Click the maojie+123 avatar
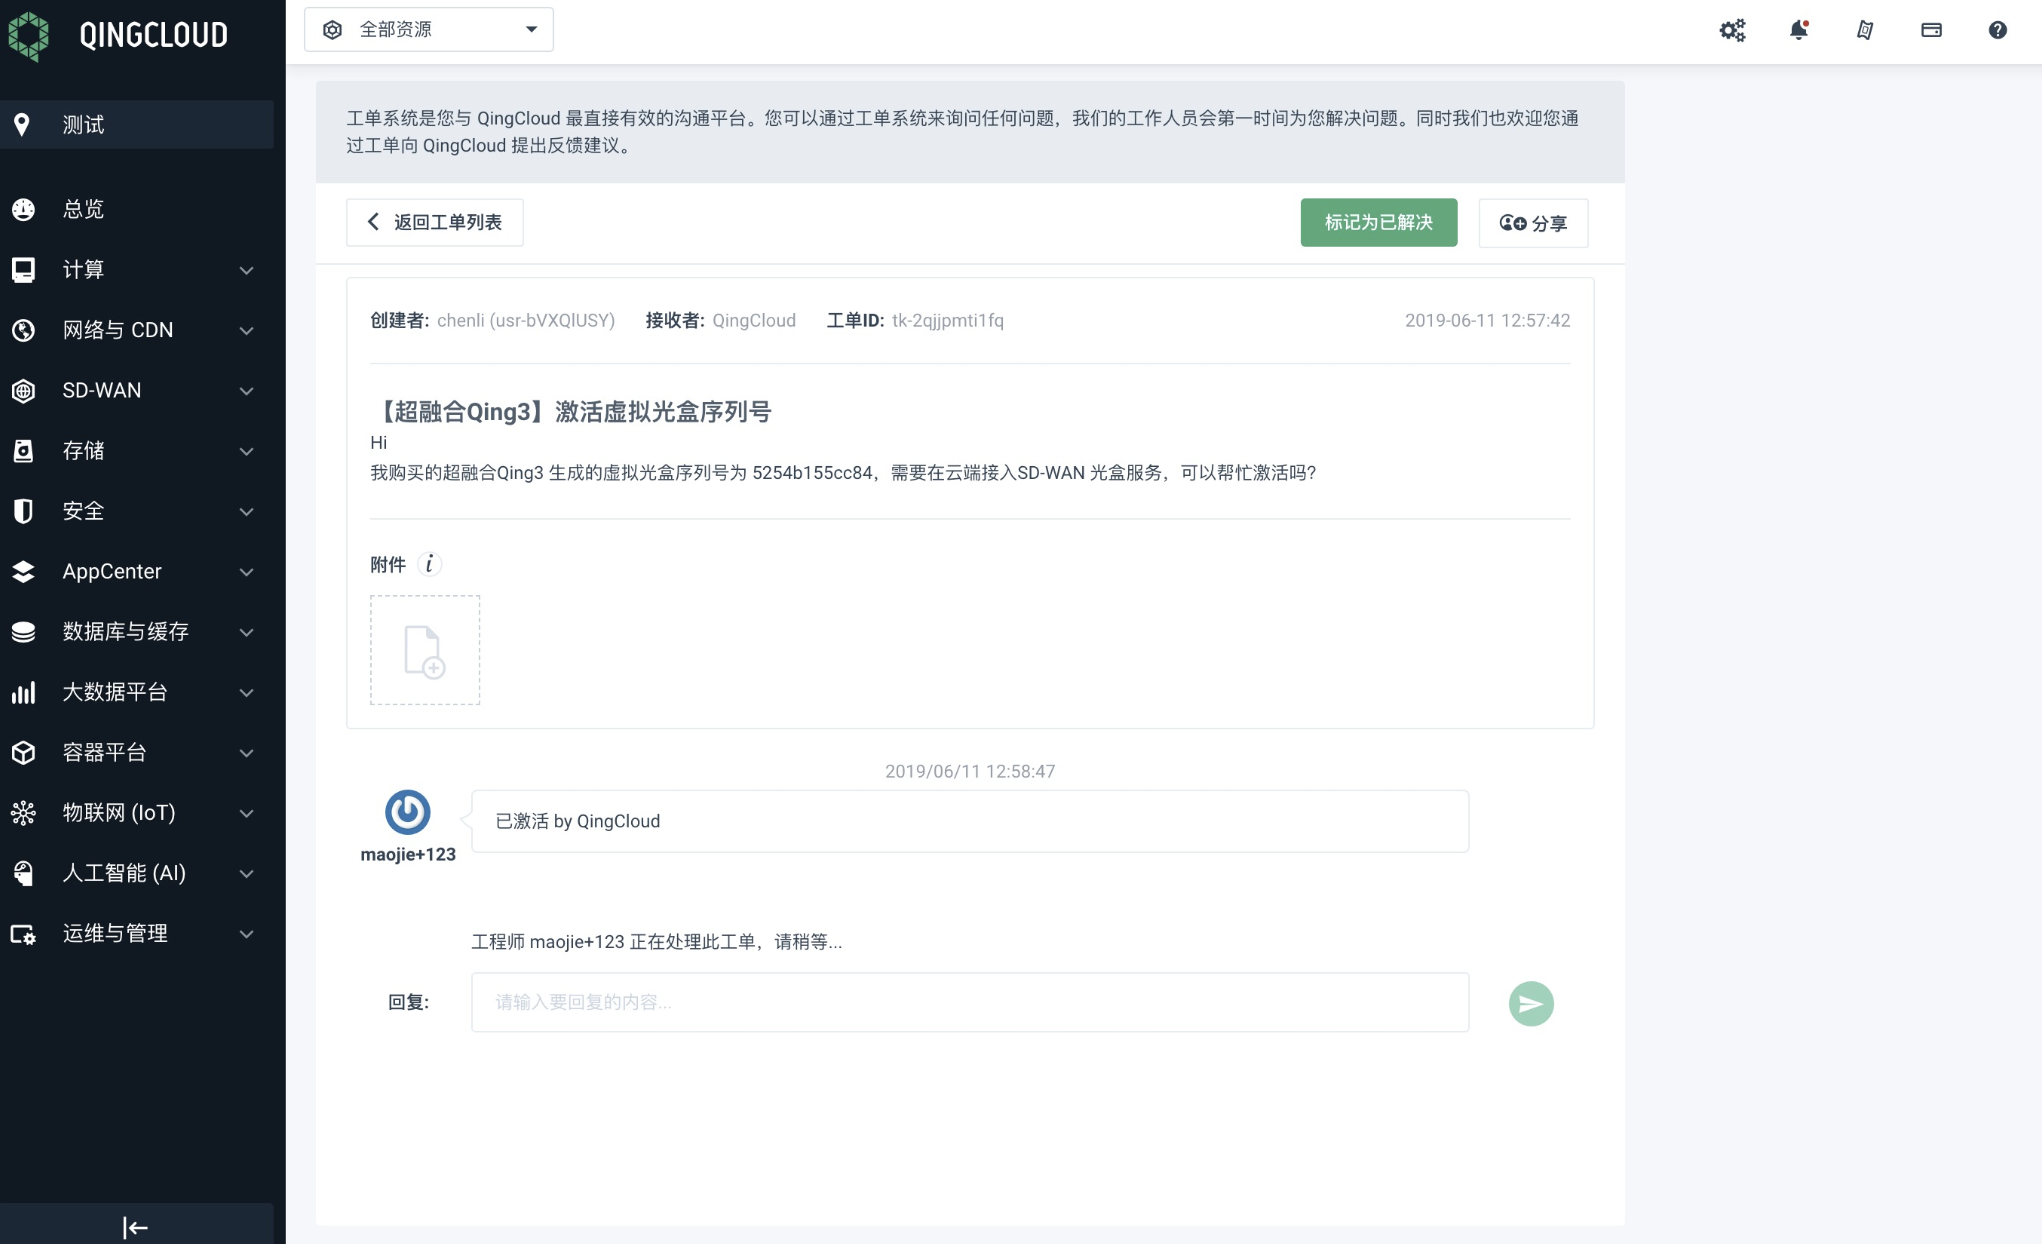 pos(408,812)
